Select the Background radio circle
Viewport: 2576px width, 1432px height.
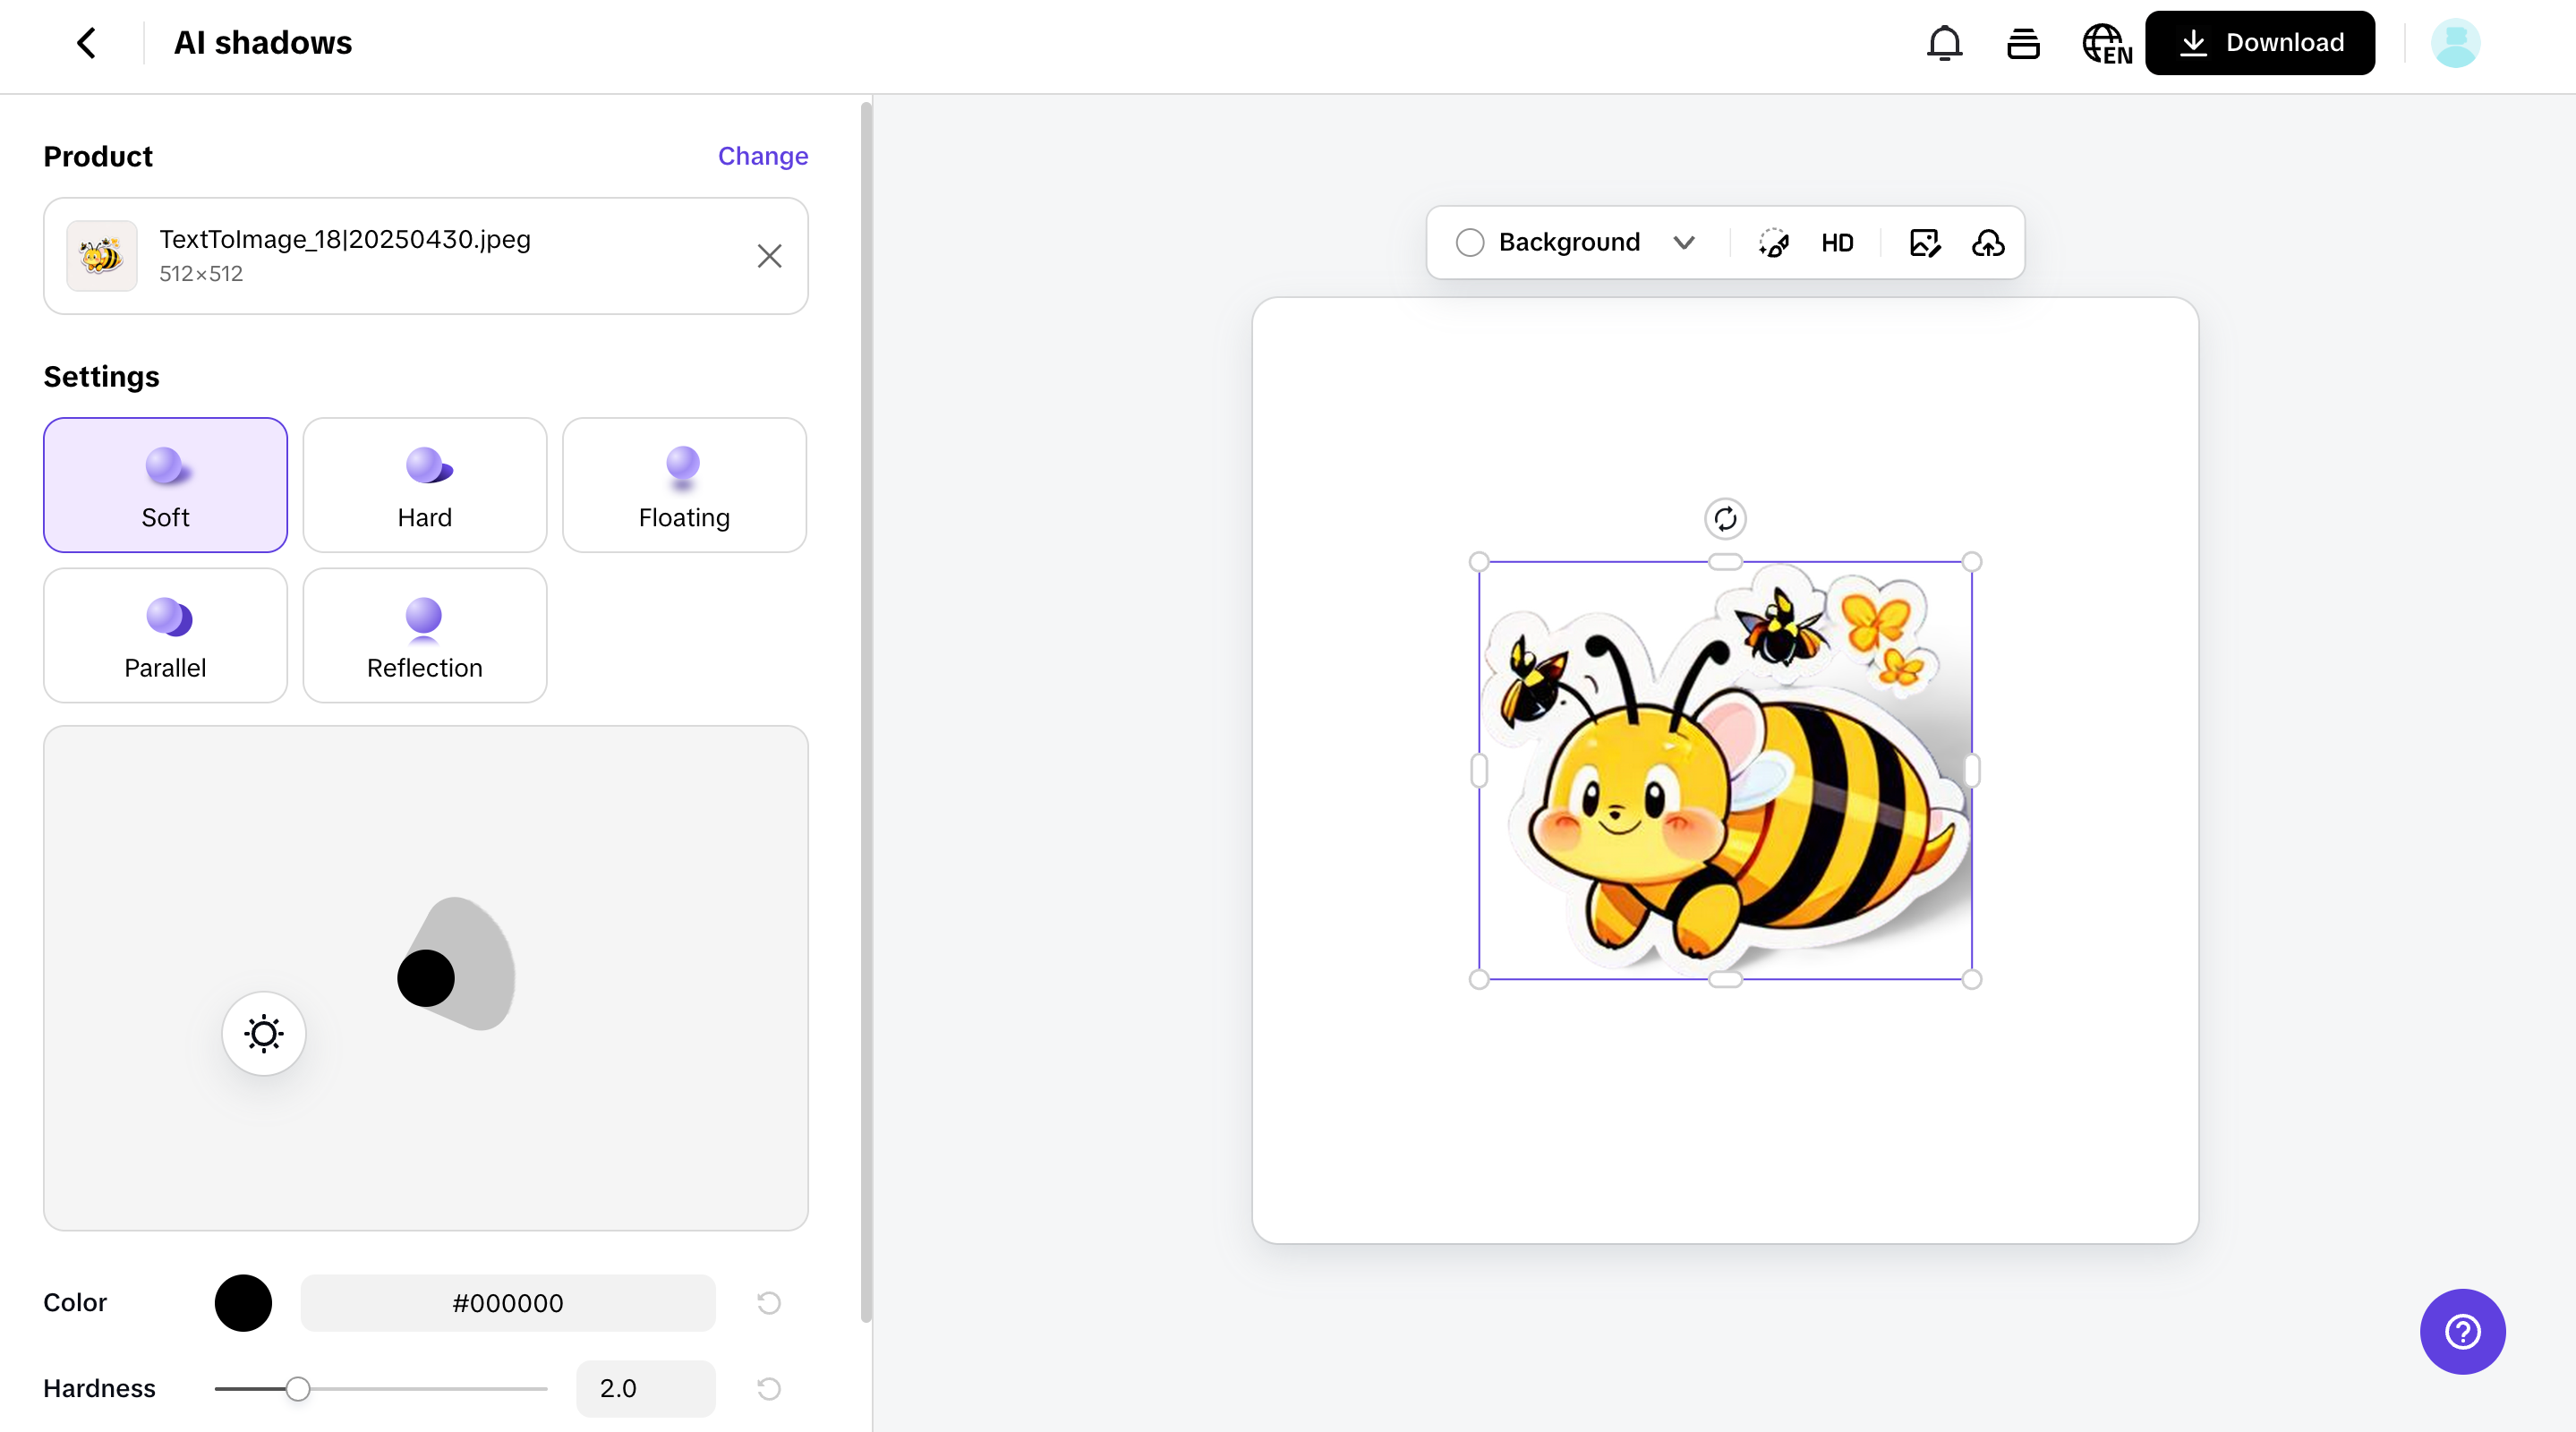tap(1470, 243)
